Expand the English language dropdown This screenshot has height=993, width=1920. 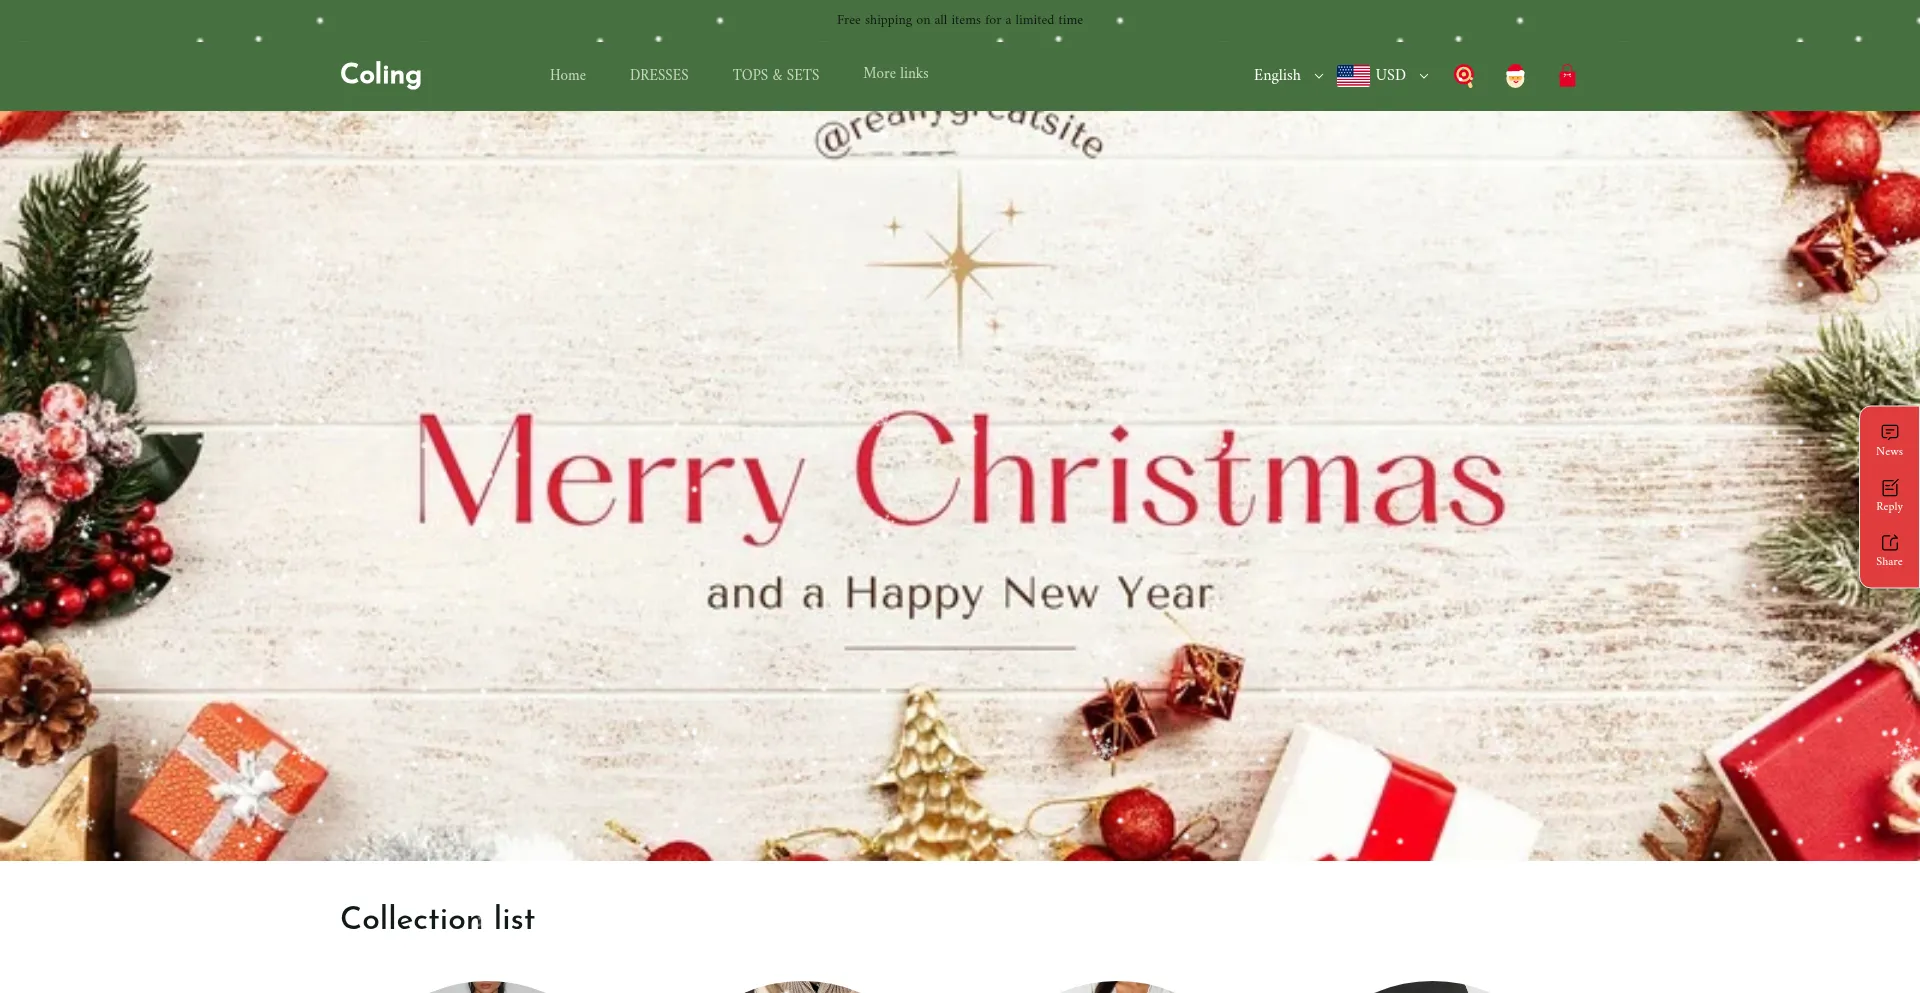point(1288,76)
